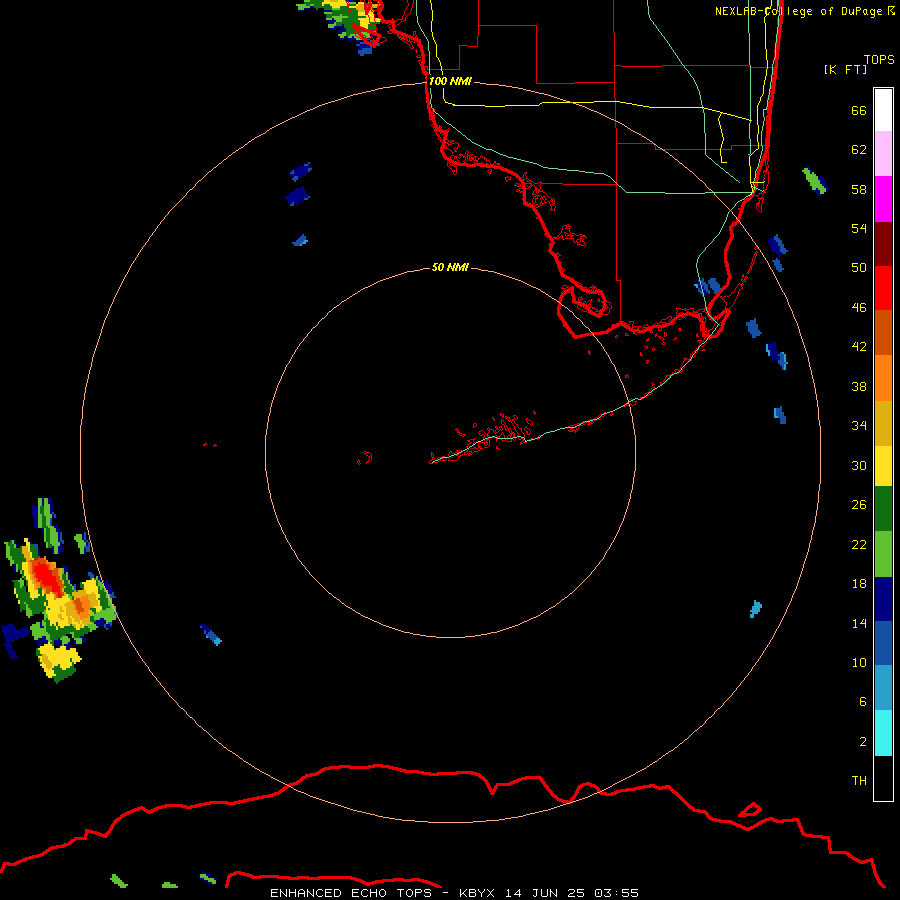The width and height of the screenshot is (900, 900).
Task: Pick the dark maroon legend swatch
Action: click(x=883, y=243)
